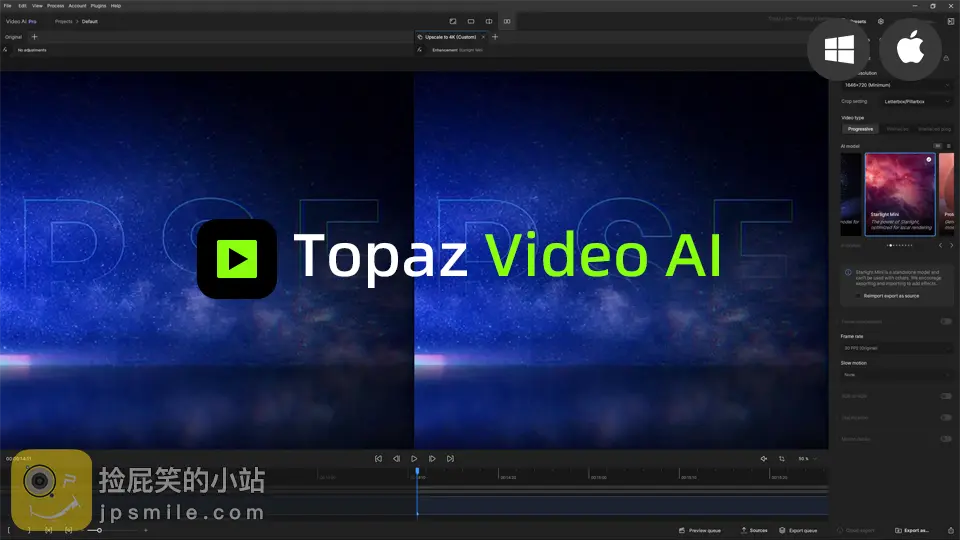Toggle the switch below Slow motion
The width and height of the screenshot is (960, 540).
point(946,396)
